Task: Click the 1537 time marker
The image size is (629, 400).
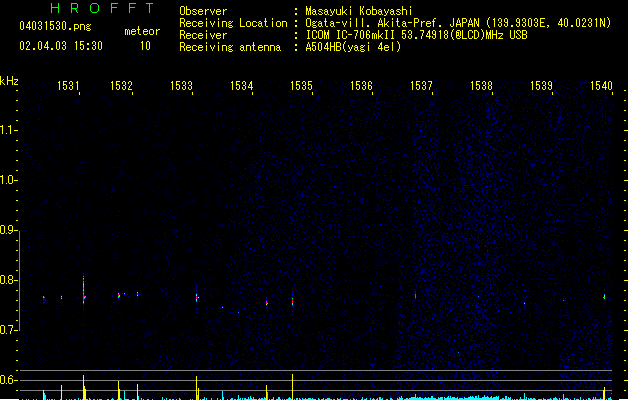Action: [x=421, y=86]
